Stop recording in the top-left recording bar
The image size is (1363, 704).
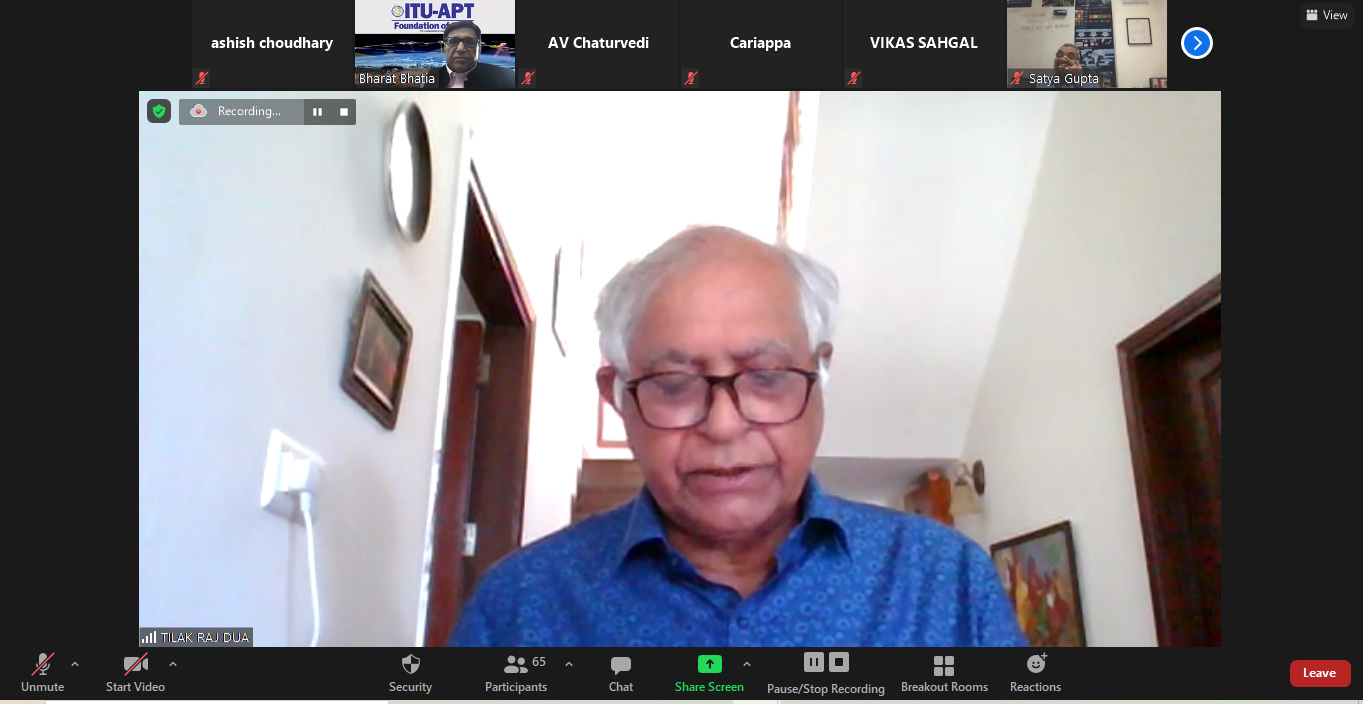(344, 112)
